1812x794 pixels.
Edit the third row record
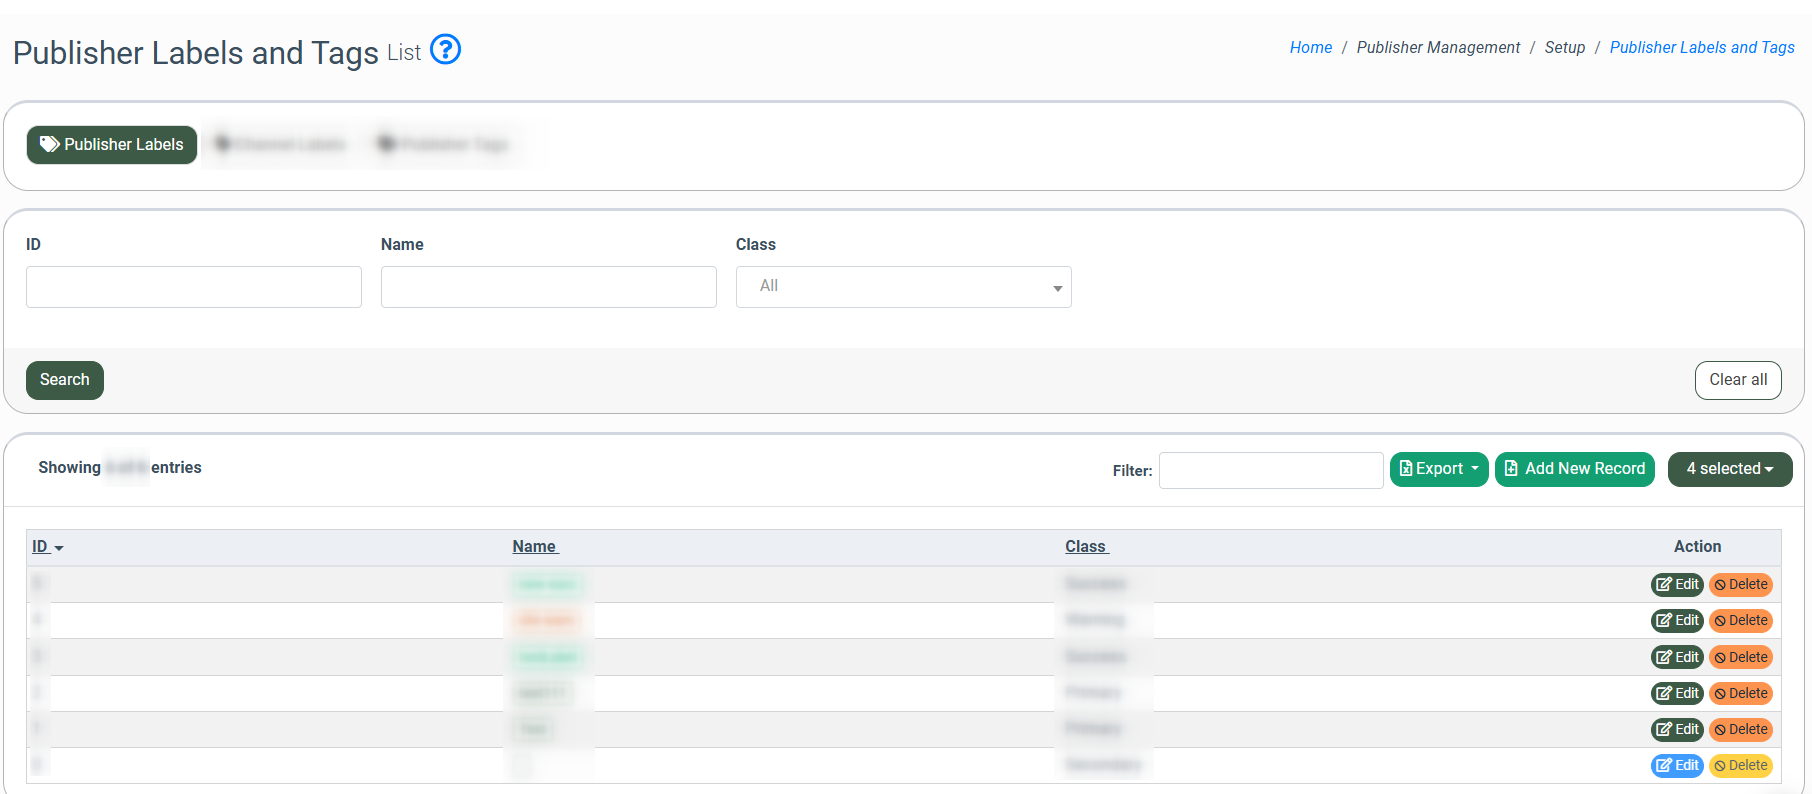tap(1676, 657)
